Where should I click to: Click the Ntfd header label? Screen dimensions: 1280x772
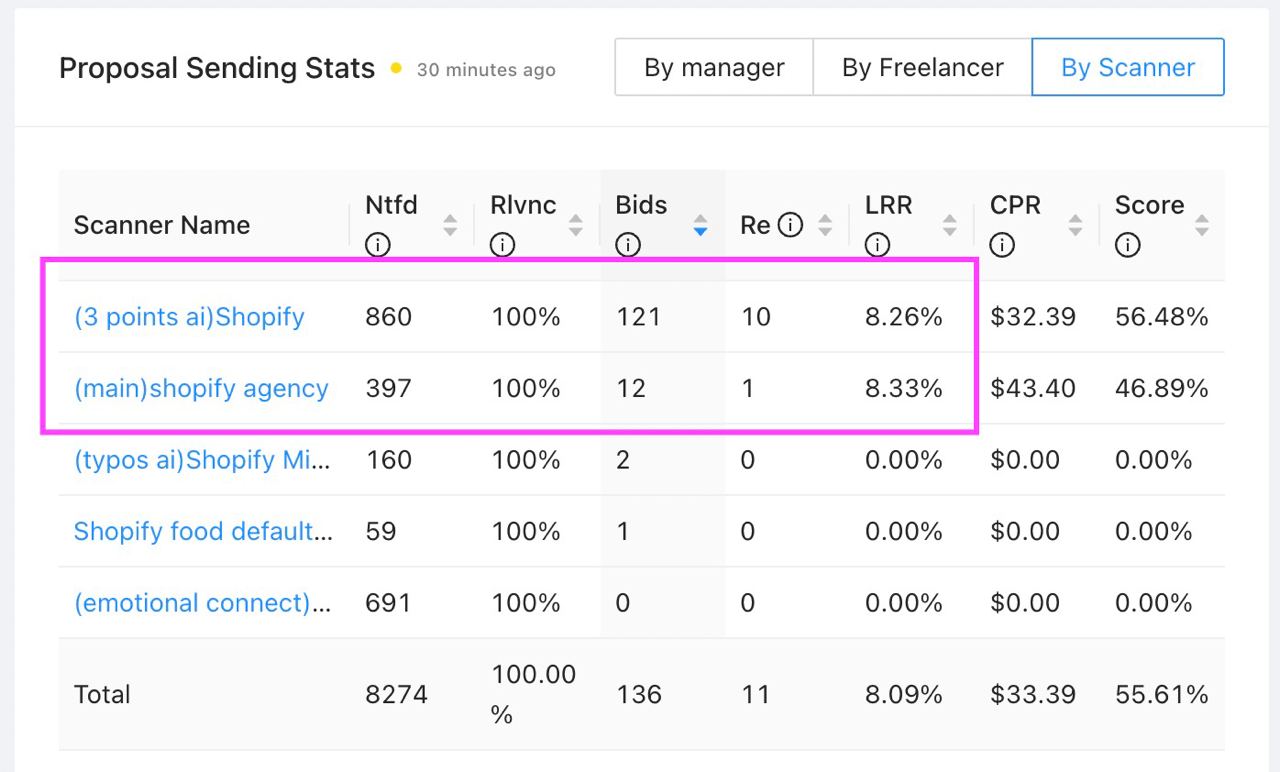tap(391, 205)
